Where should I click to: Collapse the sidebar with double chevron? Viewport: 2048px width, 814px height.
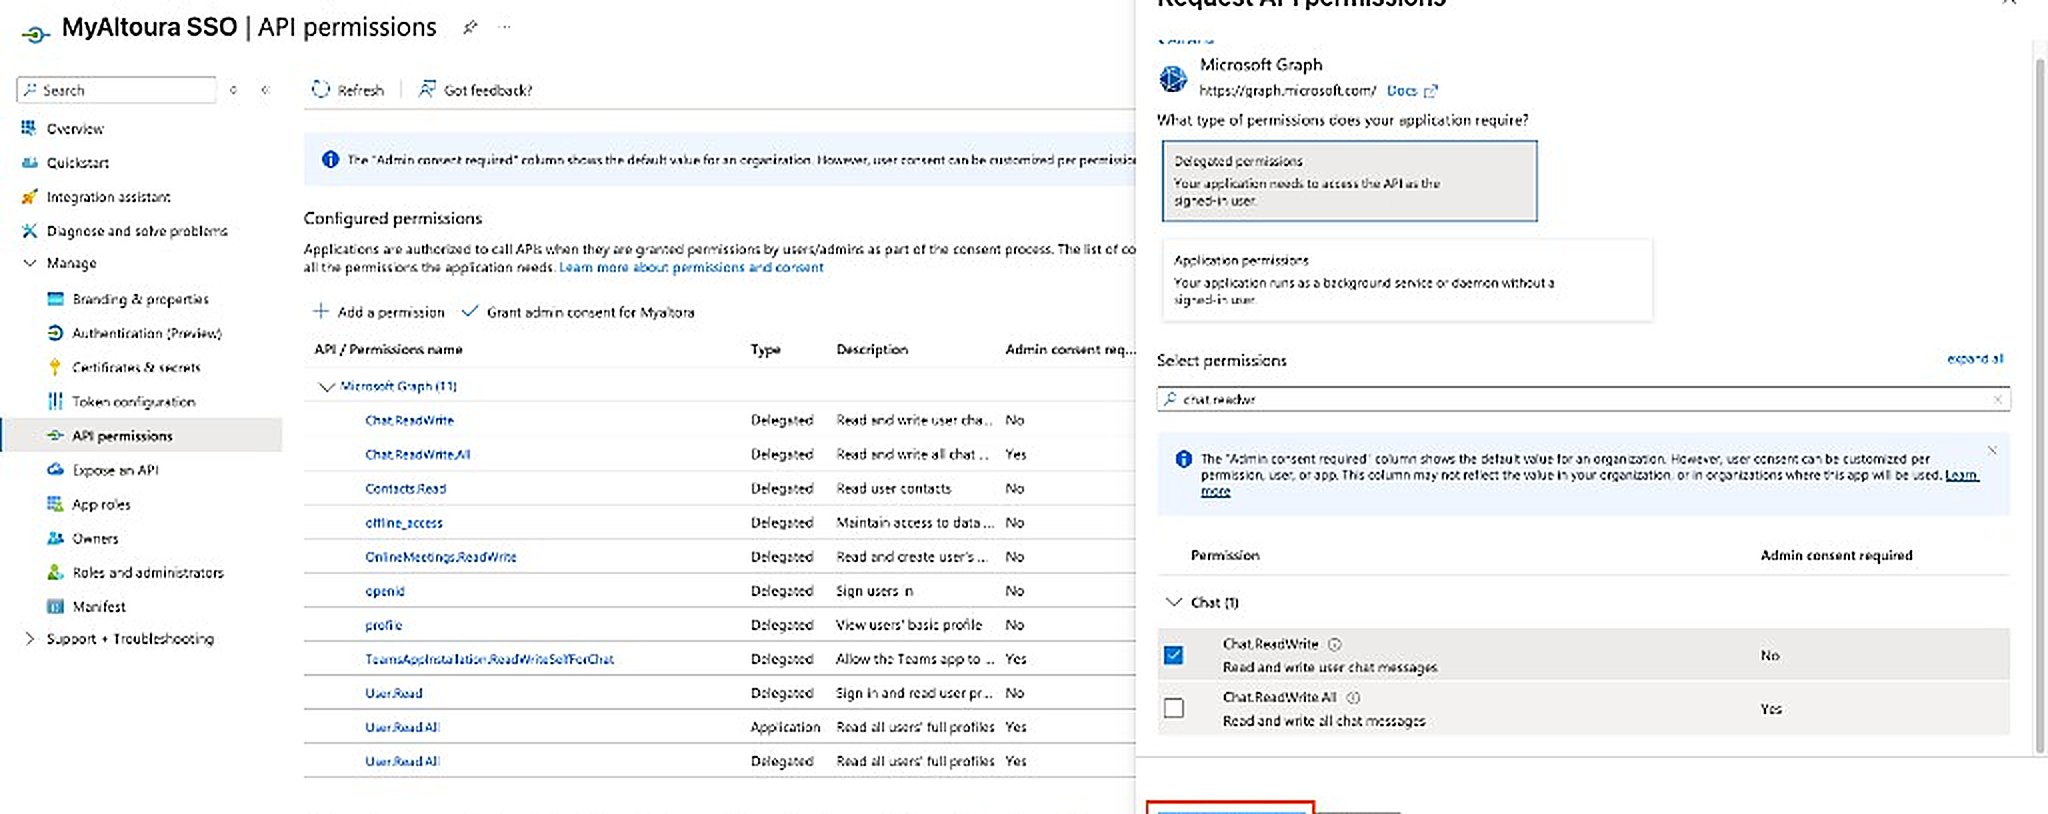pos(265,90)
